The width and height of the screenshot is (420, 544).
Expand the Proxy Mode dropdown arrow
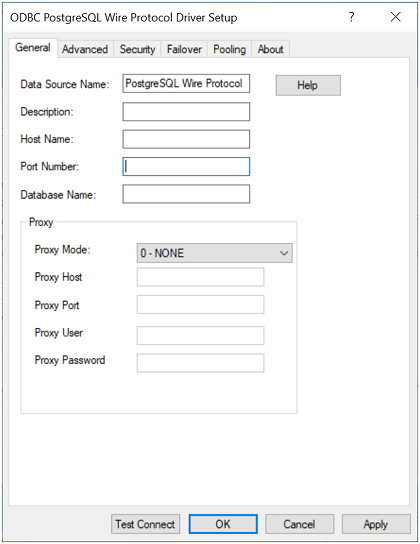coord(284,253)
